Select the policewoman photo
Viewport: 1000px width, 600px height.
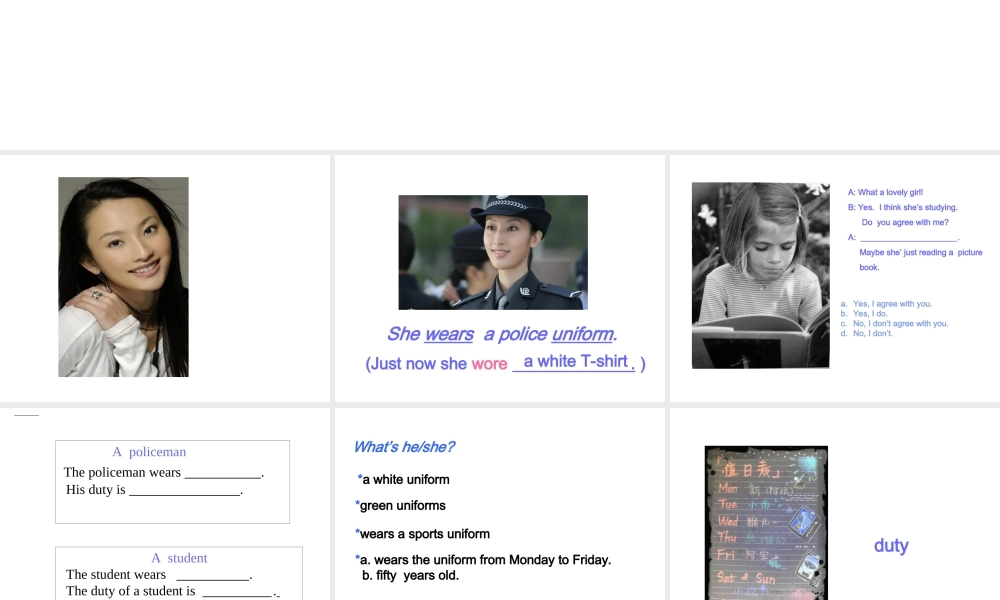(x=493, y=252)
